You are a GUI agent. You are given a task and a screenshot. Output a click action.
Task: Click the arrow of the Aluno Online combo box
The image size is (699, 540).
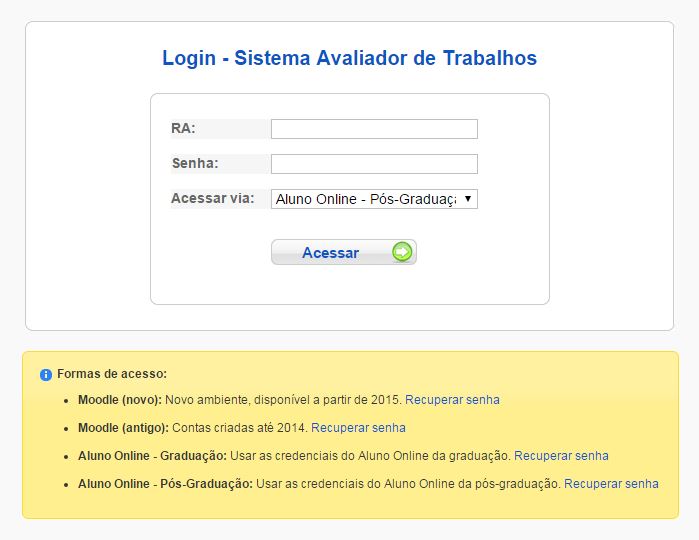click(467, 199)
